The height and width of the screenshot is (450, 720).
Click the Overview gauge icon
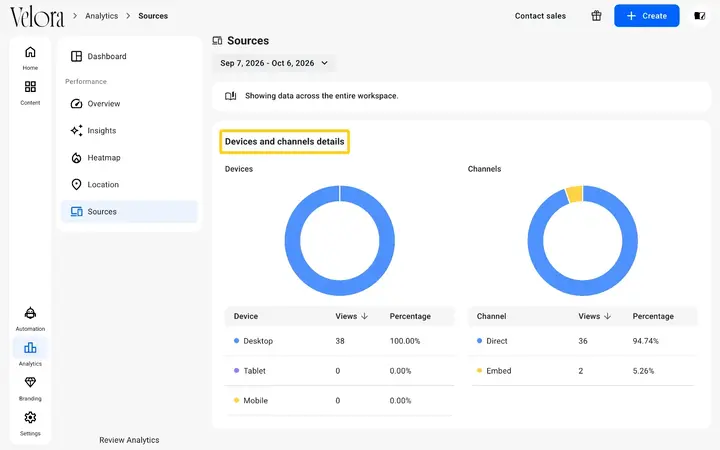[76, 103]
